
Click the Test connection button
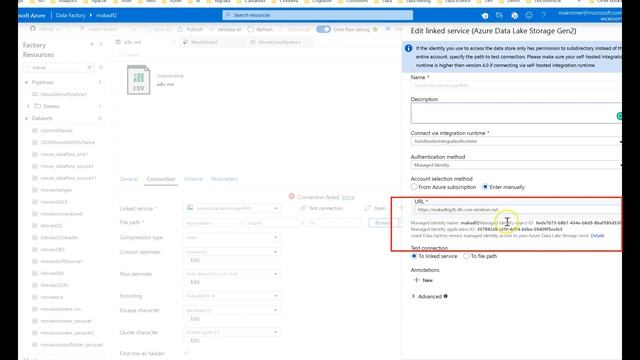click(322, 208)
